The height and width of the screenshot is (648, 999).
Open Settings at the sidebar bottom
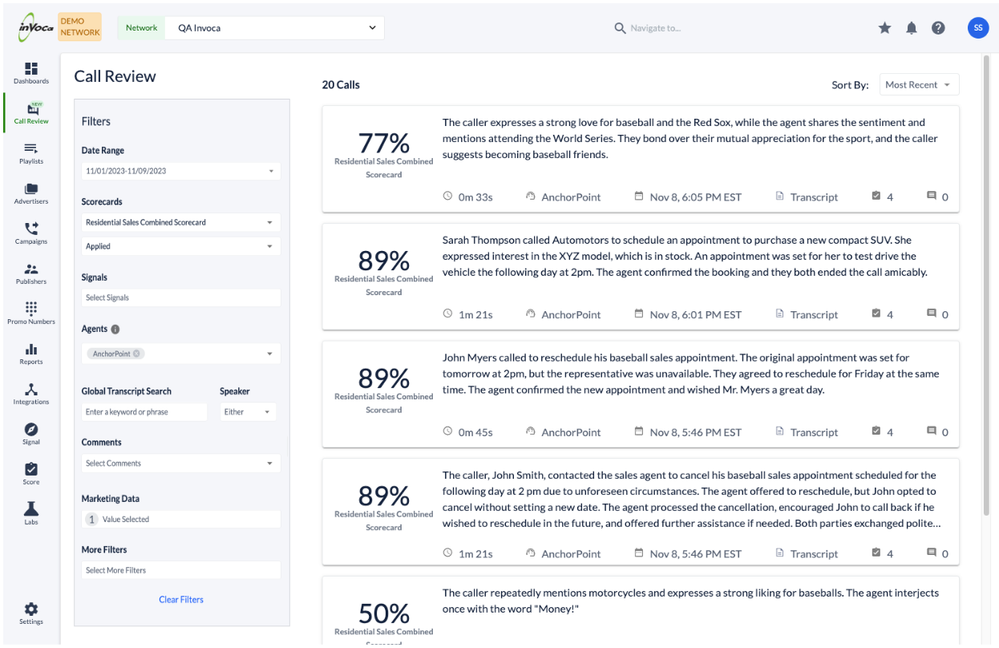(x=31, y=612)
